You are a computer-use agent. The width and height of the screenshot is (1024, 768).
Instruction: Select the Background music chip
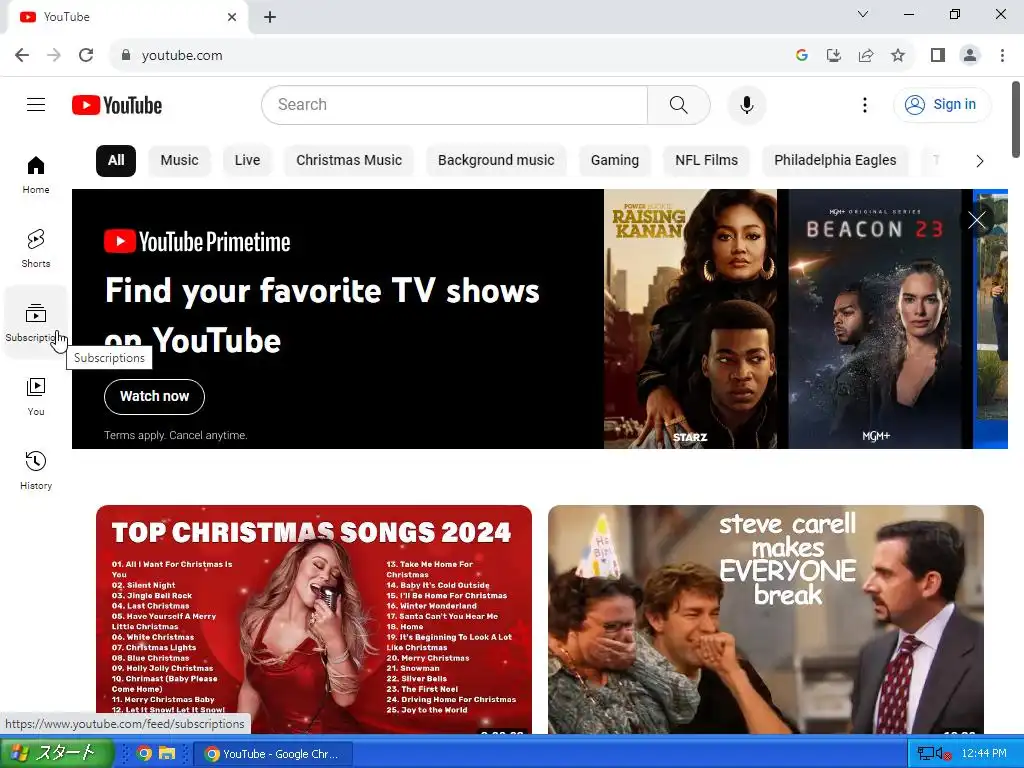click(496, 161)
